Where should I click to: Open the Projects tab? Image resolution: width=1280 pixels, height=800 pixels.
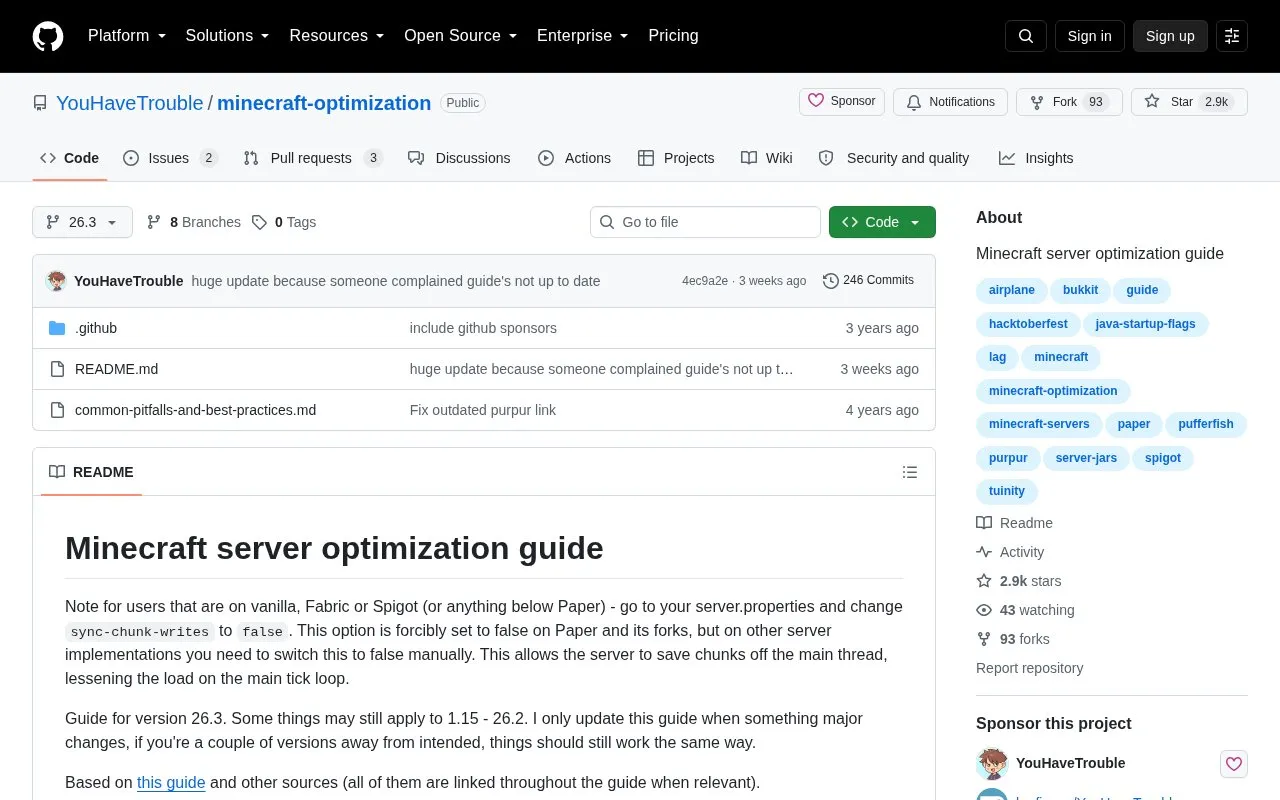[676, 158]
